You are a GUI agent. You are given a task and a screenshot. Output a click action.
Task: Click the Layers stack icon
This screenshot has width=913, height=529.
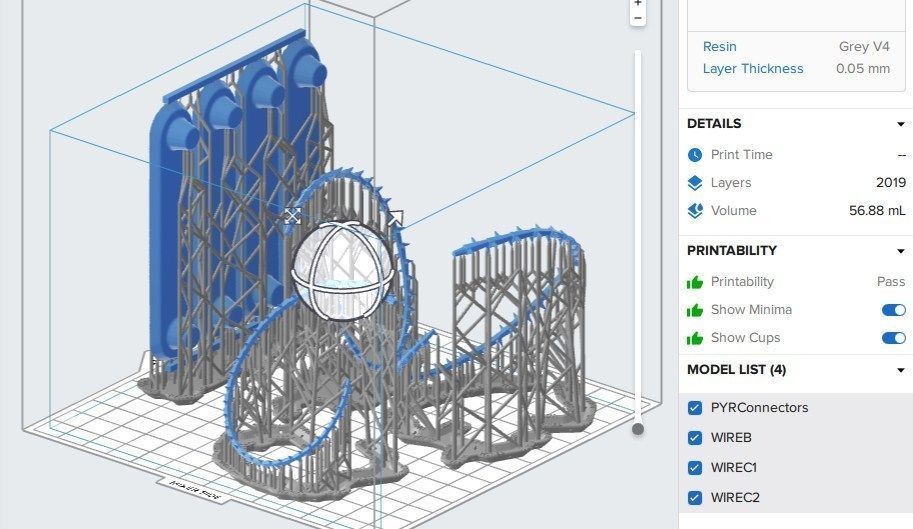click(x=695, y=183)
